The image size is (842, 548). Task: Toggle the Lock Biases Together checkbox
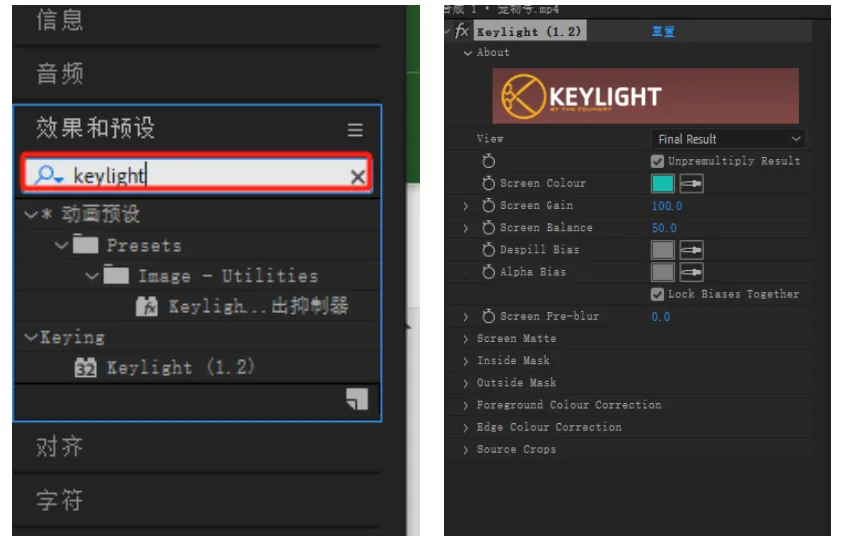click(657, 294)
